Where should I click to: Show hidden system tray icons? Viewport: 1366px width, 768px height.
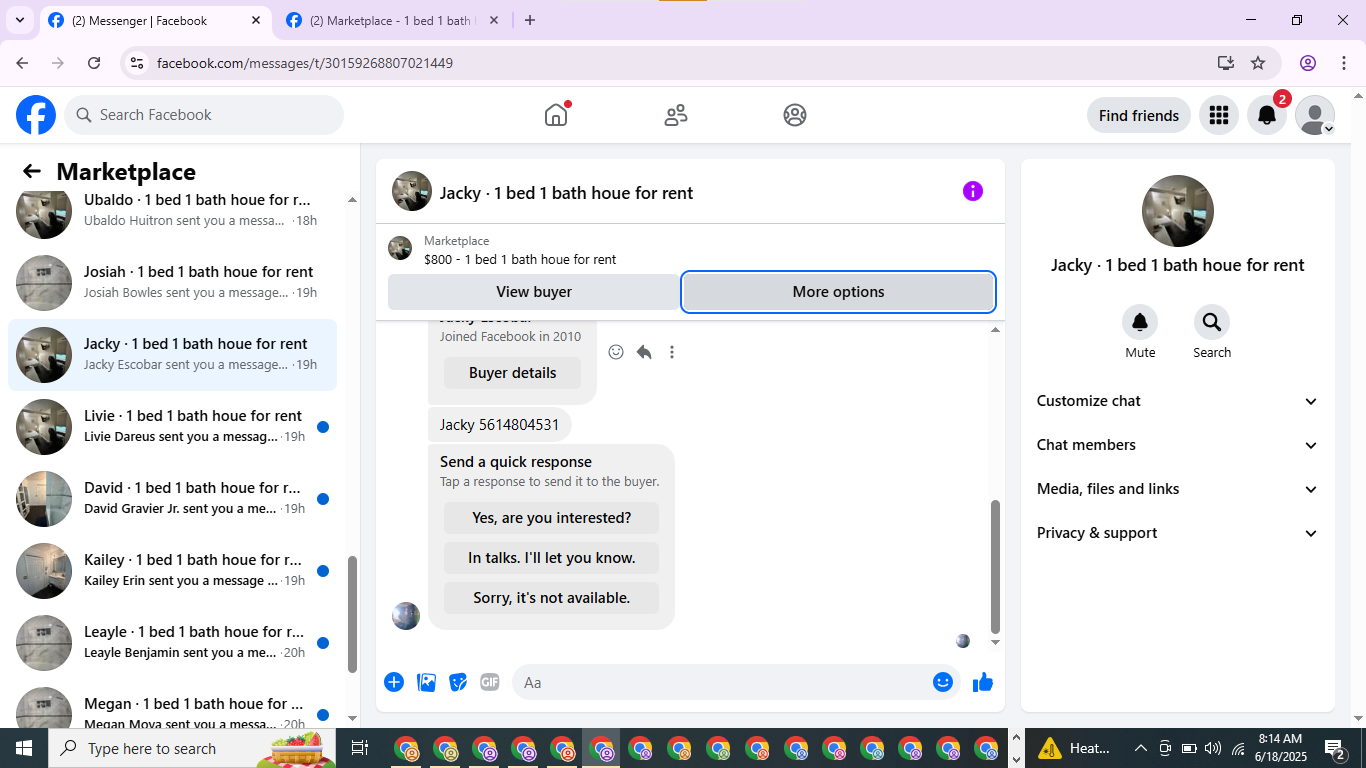coord(1140,748)
